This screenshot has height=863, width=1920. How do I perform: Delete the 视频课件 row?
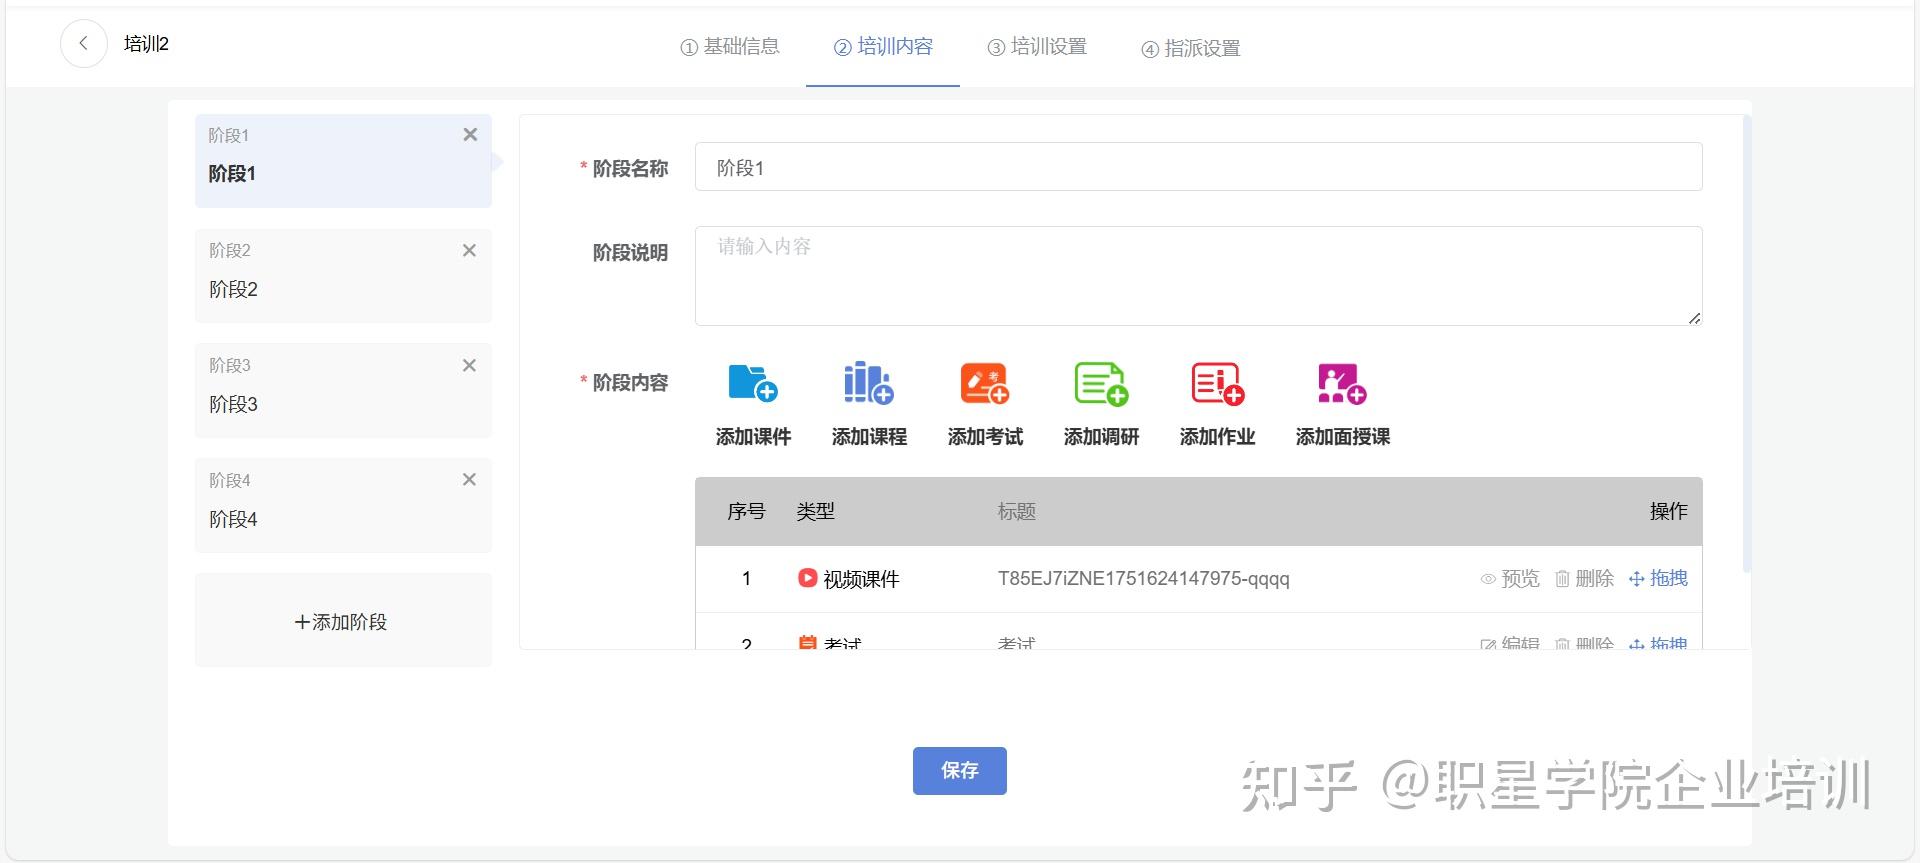point(1584,579)
